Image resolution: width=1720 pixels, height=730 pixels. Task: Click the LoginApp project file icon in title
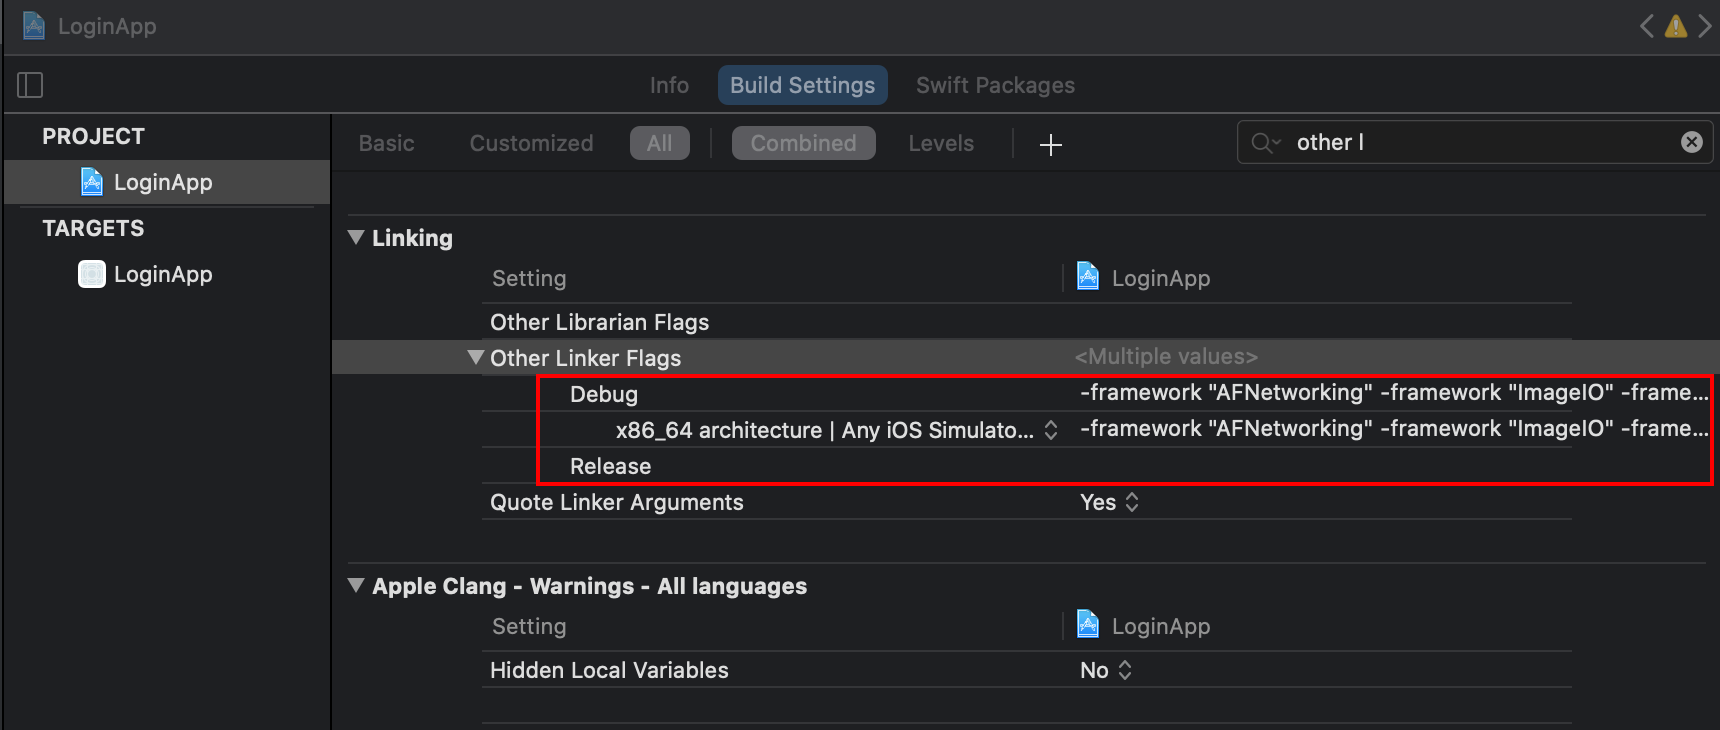34,26
